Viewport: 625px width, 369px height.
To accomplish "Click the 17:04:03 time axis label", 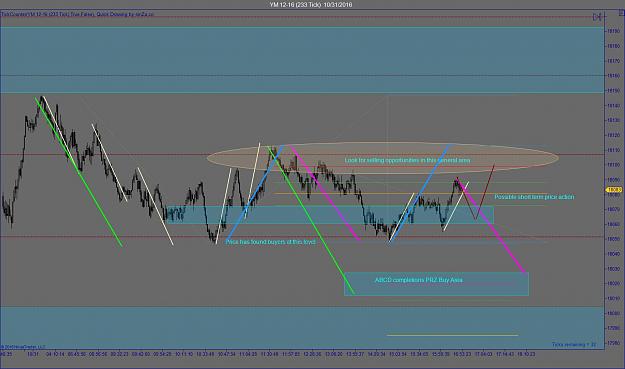I will pyautogui.click(x=483, y=354).
